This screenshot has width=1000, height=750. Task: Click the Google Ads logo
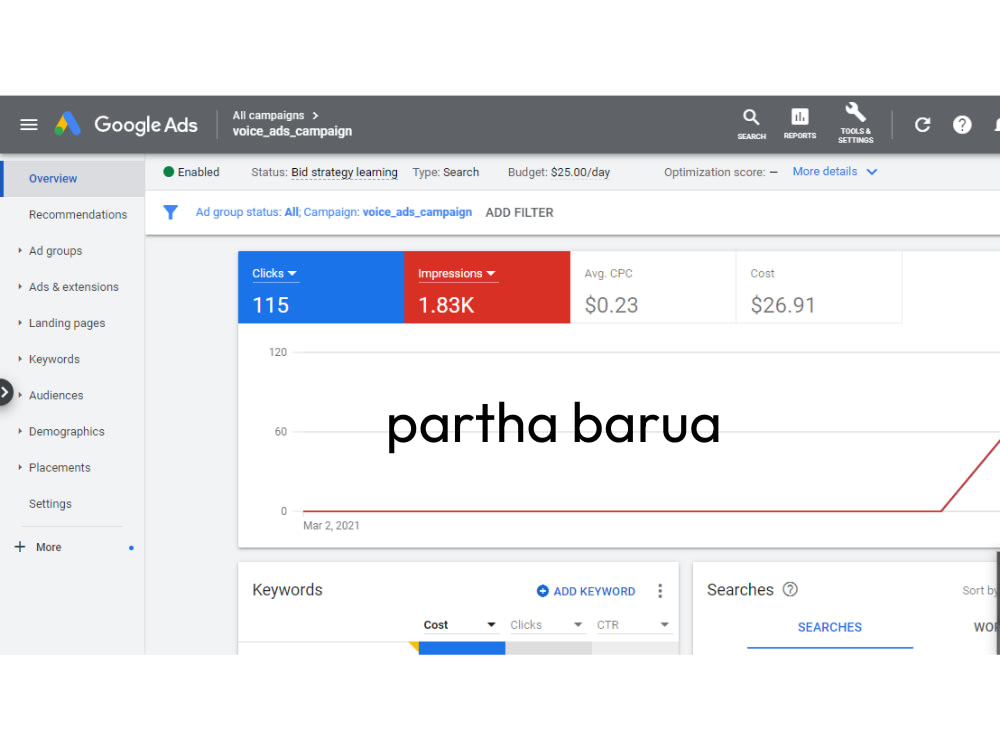[126, 124]
